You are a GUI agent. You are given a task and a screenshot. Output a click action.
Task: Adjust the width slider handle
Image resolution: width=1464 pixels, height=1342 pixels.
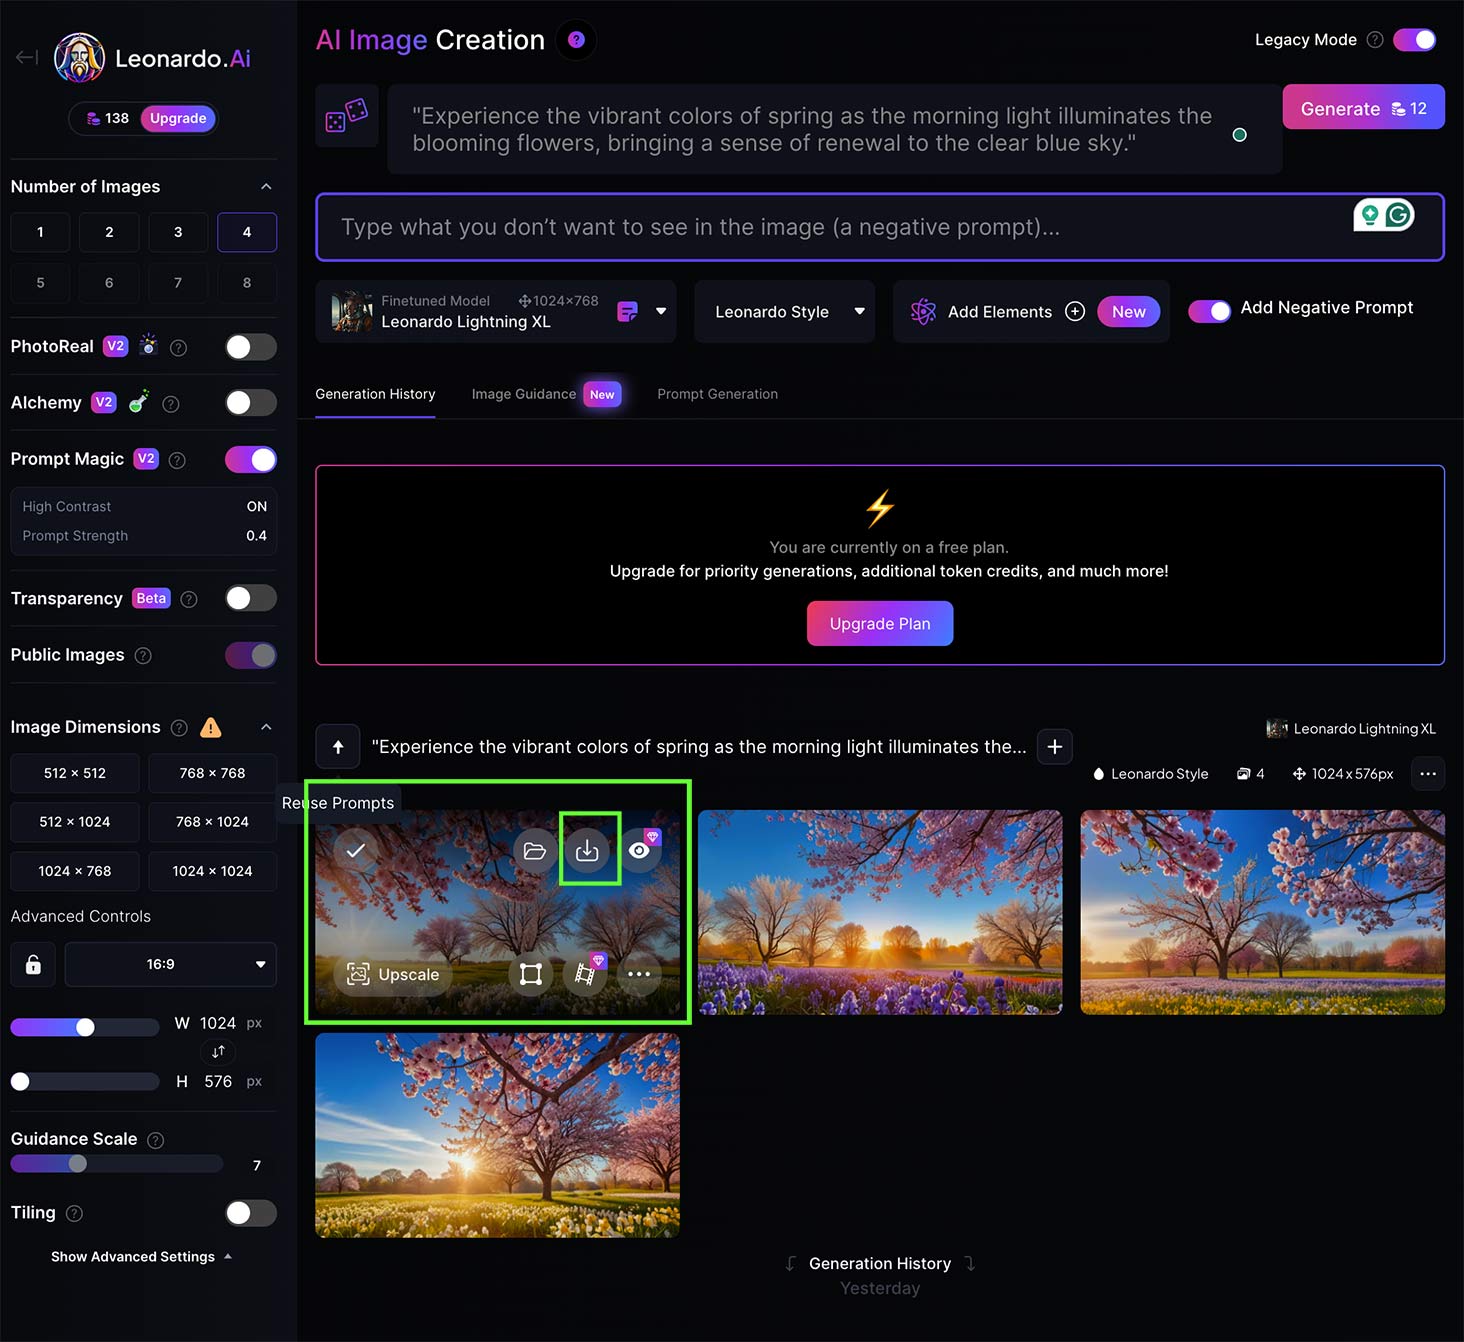(86, 1027)
